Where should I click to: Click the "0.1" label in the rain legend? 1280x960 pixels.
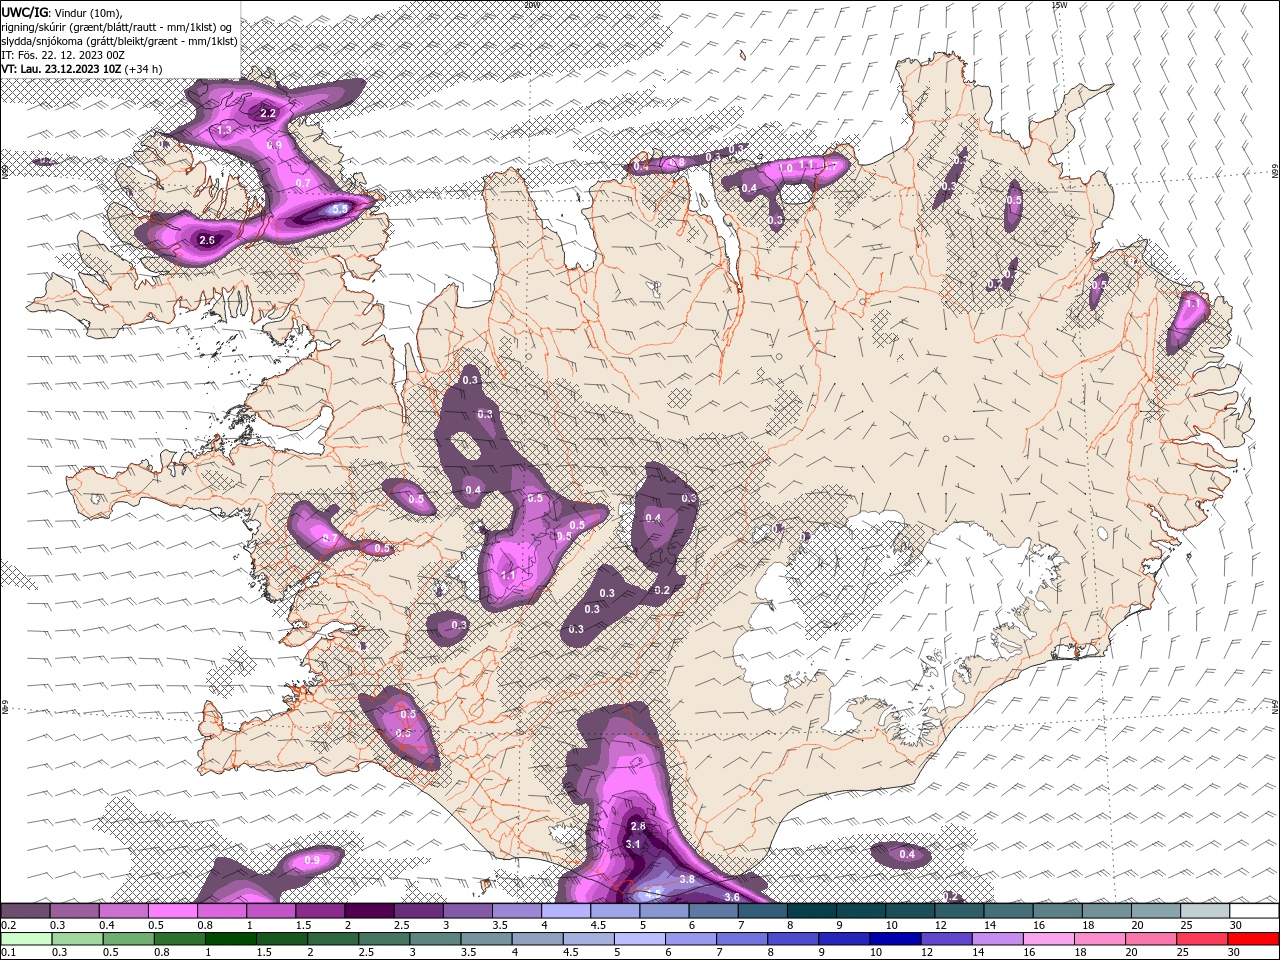click(8, 953)
